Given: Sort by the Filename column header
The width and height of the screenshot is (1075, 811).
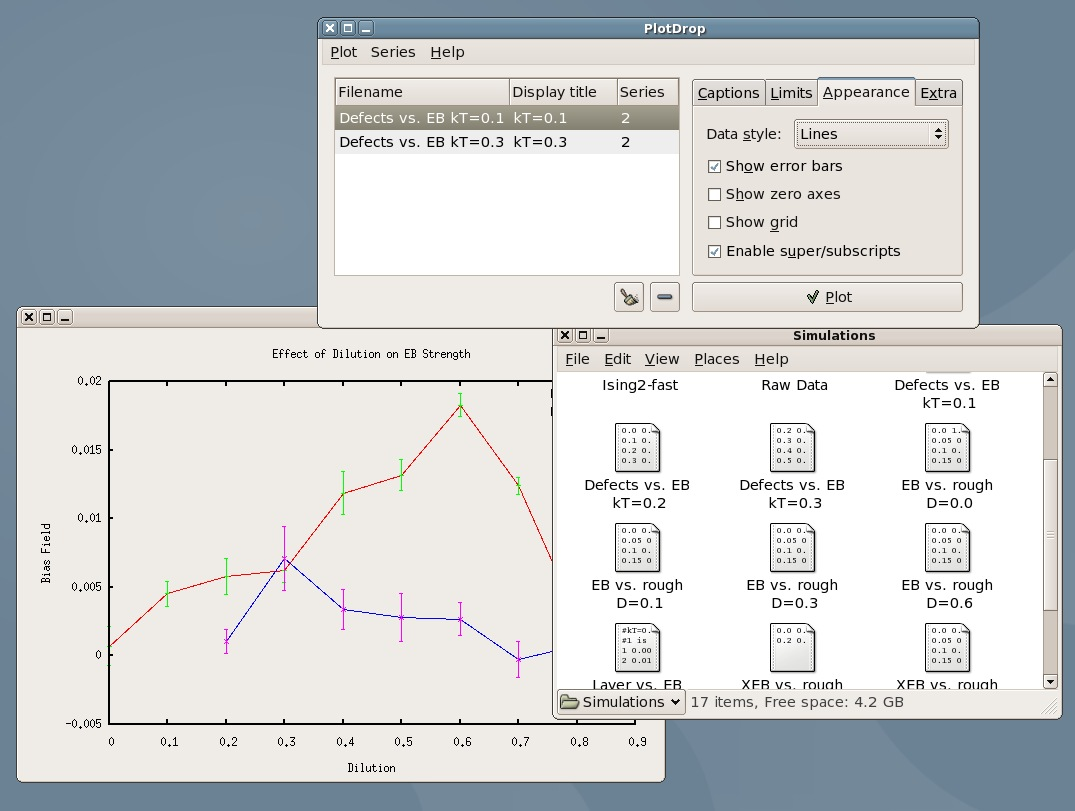Looking at the screenshot, I should 422,92.
